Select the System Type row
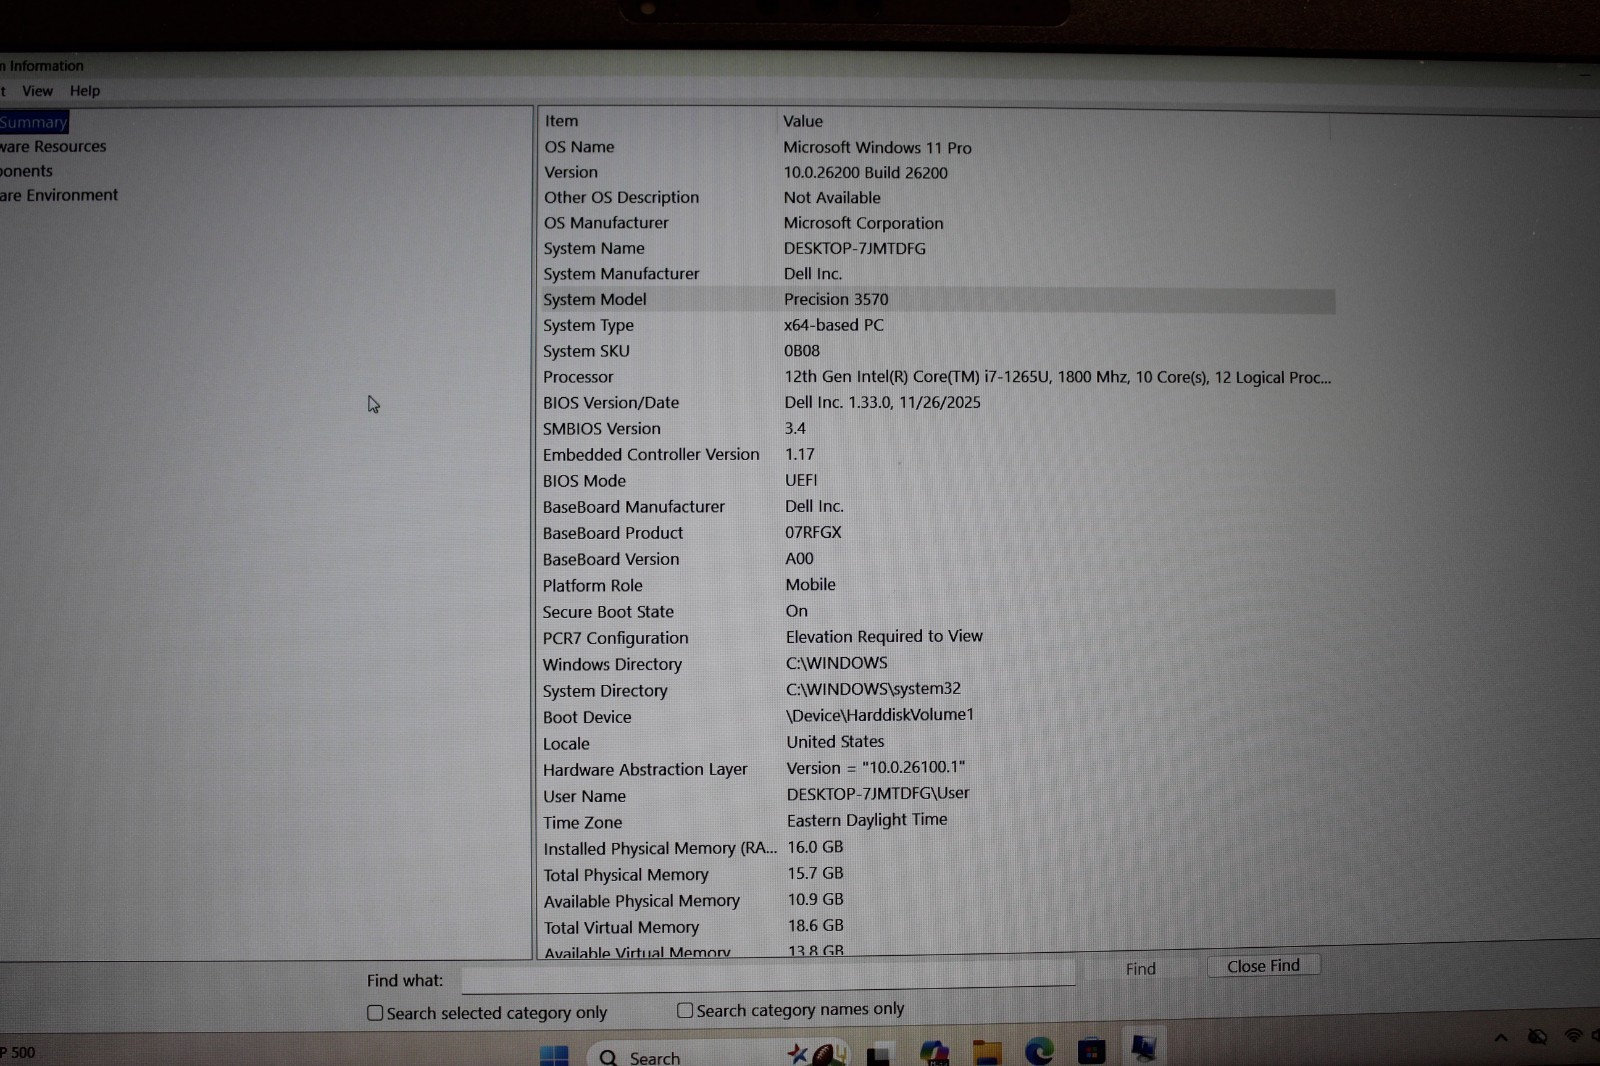The width and height of the screenshot is (1600, 1066). pyautogui.click(x=937, y=325)
